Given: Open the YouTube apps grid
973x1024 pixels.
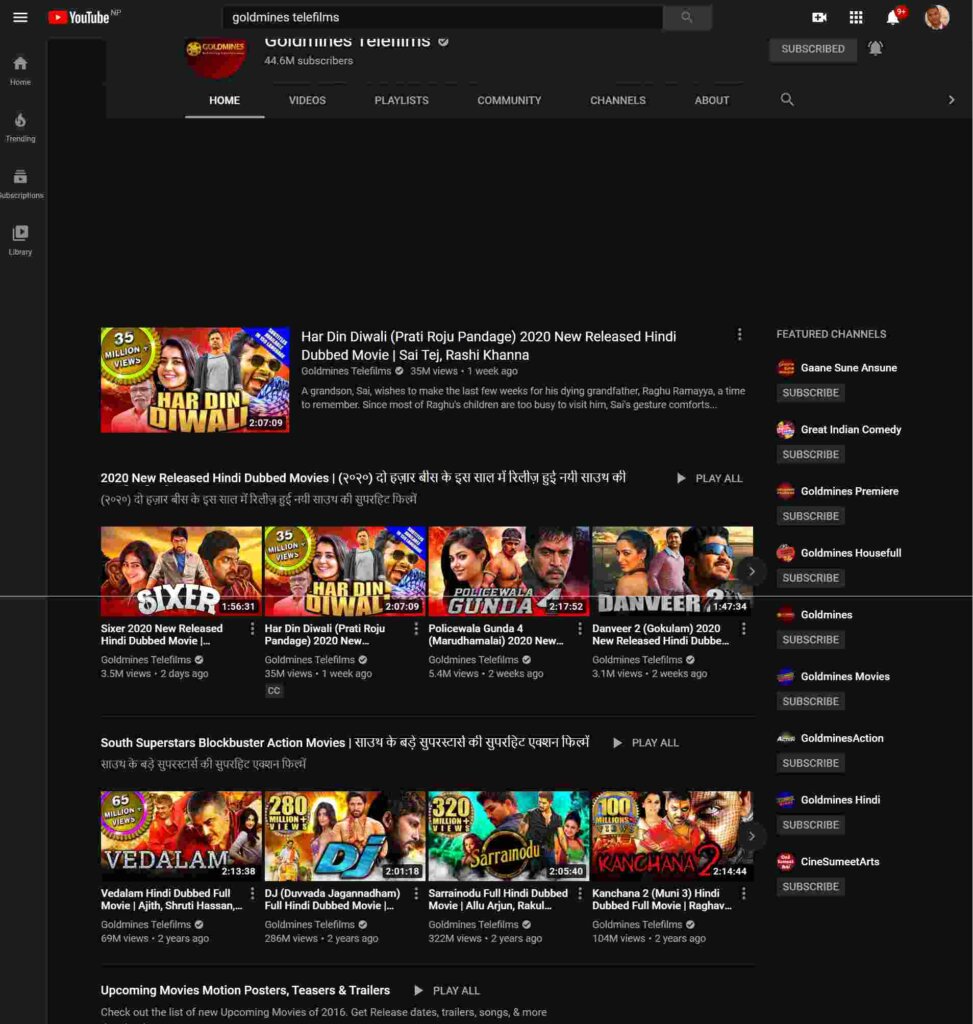Looking at the screenshot, I should click(855, 18).
